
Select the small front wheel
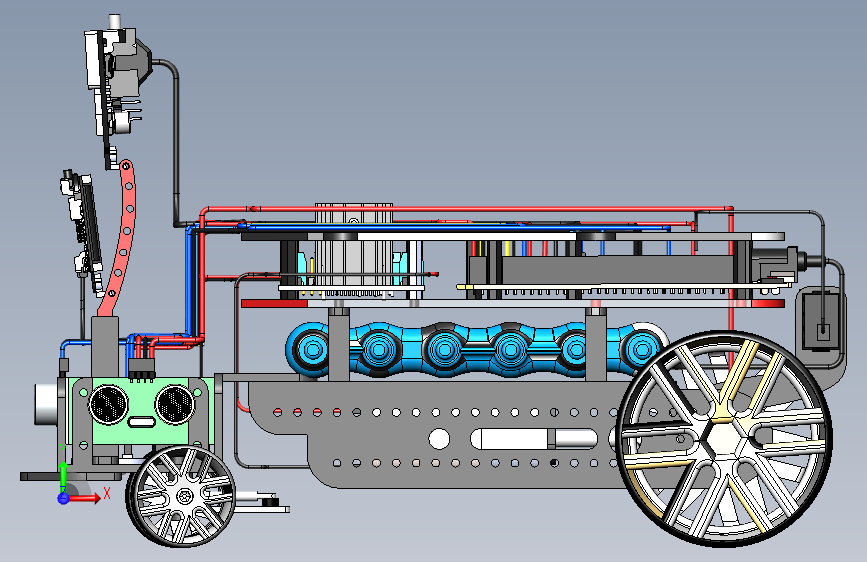[x=181, y=496]
